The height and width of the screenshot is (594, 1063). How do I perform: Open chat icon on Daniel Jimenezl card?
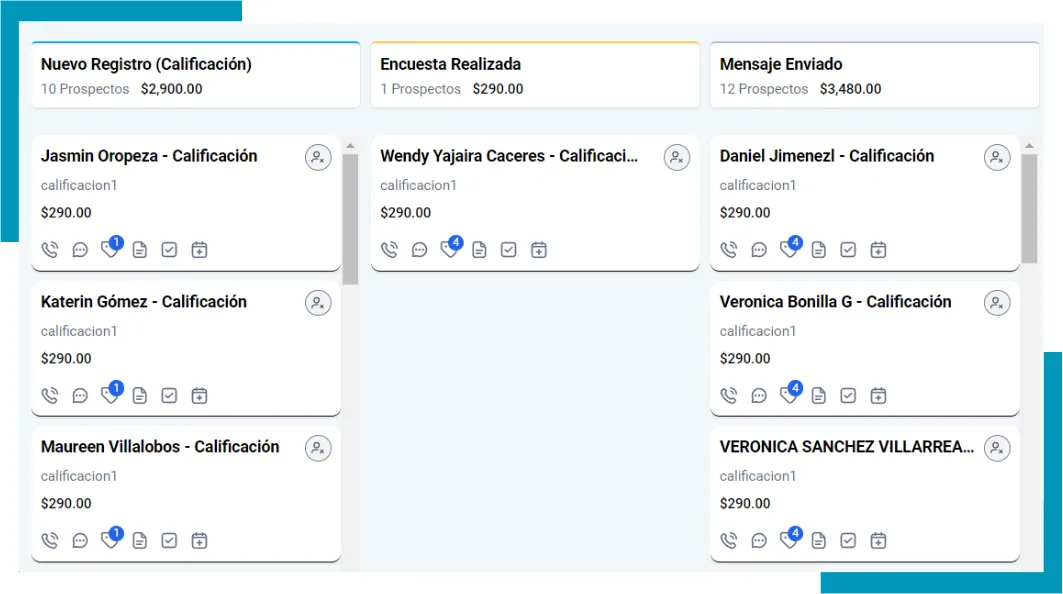759,250
